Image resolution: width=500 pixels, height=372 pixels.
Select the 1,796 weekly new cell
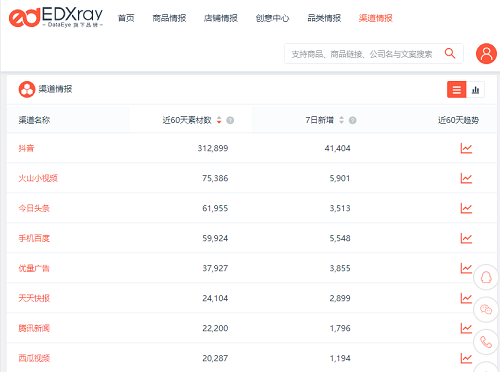click(x=340, y=328)
